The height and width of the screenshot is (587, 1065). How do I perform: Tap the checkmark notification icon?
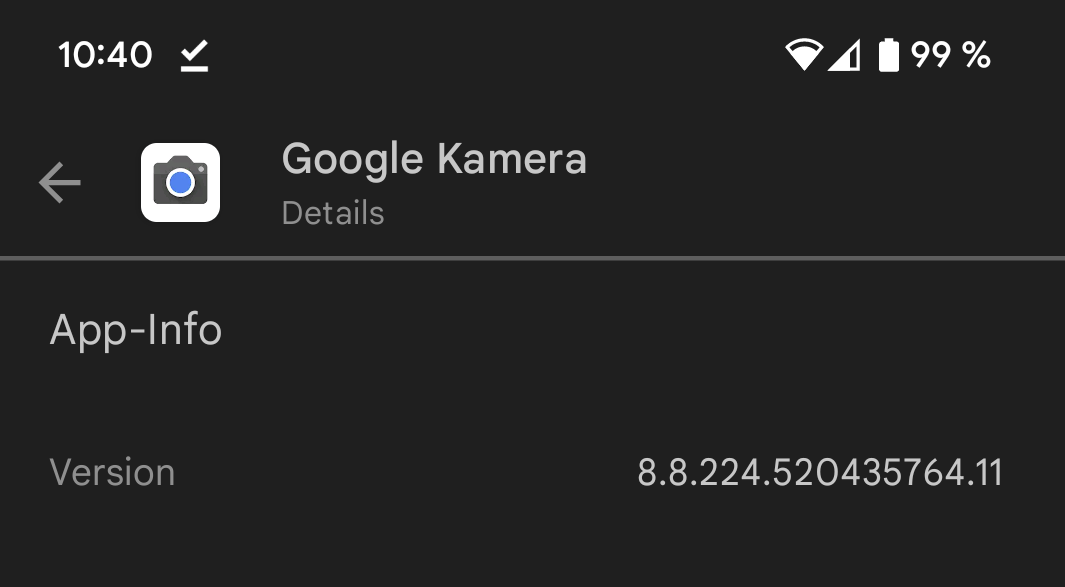pos(194,57)
